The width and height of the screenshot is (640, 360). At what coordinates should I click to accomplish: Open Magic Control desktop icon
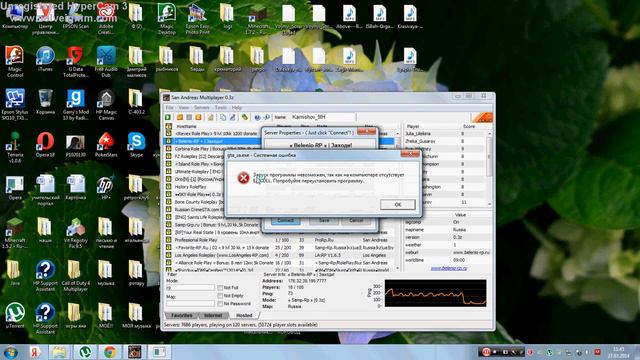click(14, 62)
